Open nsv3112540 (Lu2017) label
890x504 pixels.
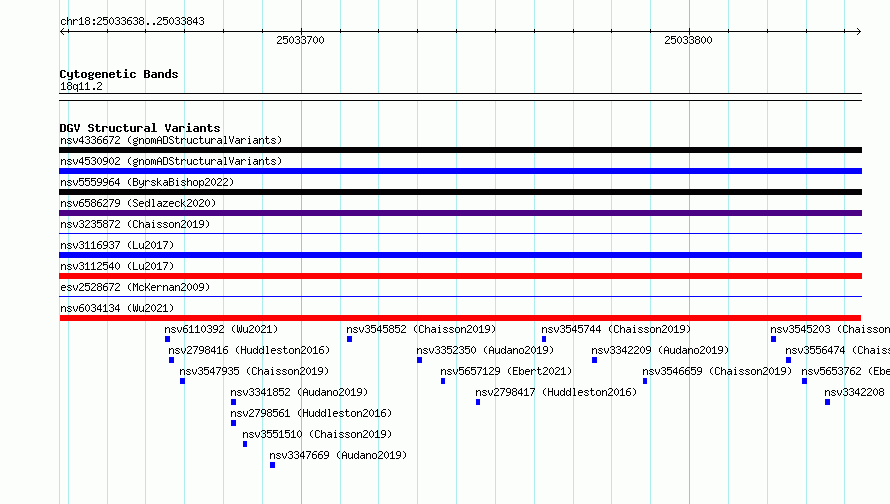point(117,266)
